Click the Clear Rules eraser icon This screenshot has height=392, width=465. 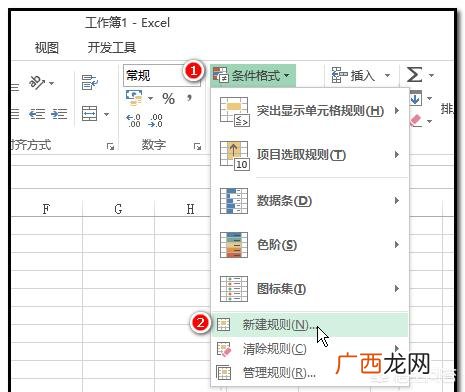224,349
